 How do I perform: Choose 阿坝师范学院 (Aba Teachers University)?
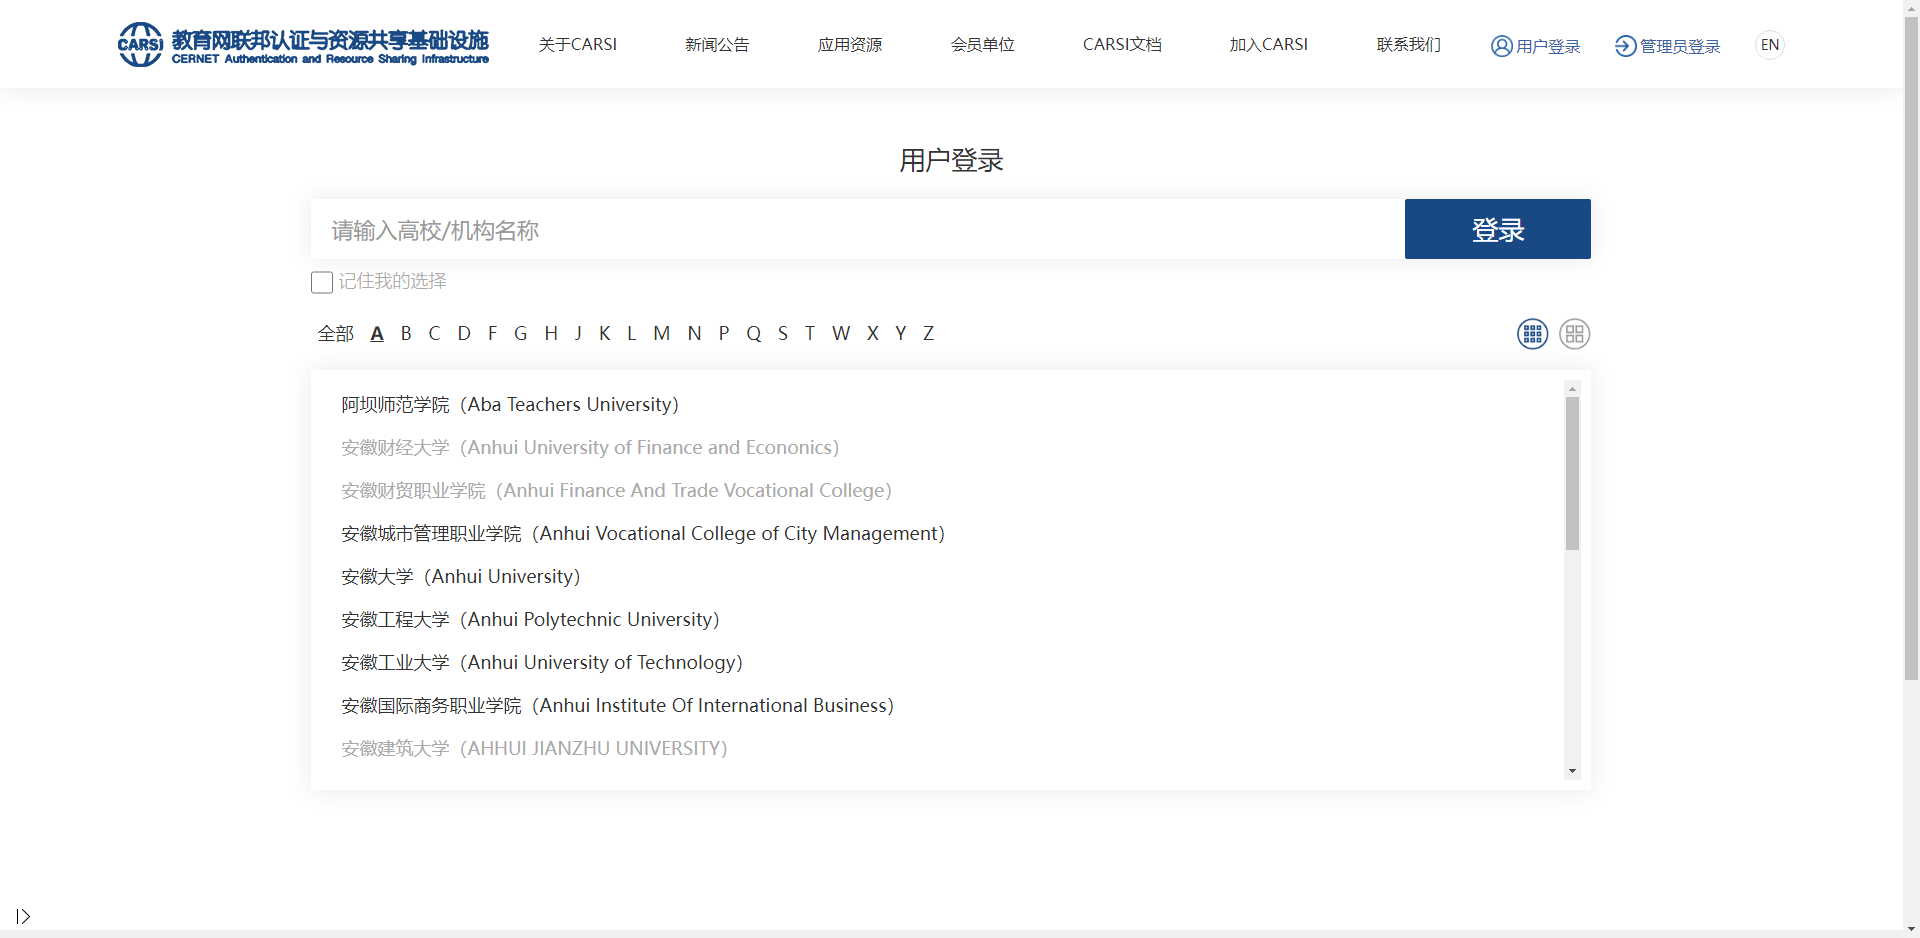[x=509, y=405]
